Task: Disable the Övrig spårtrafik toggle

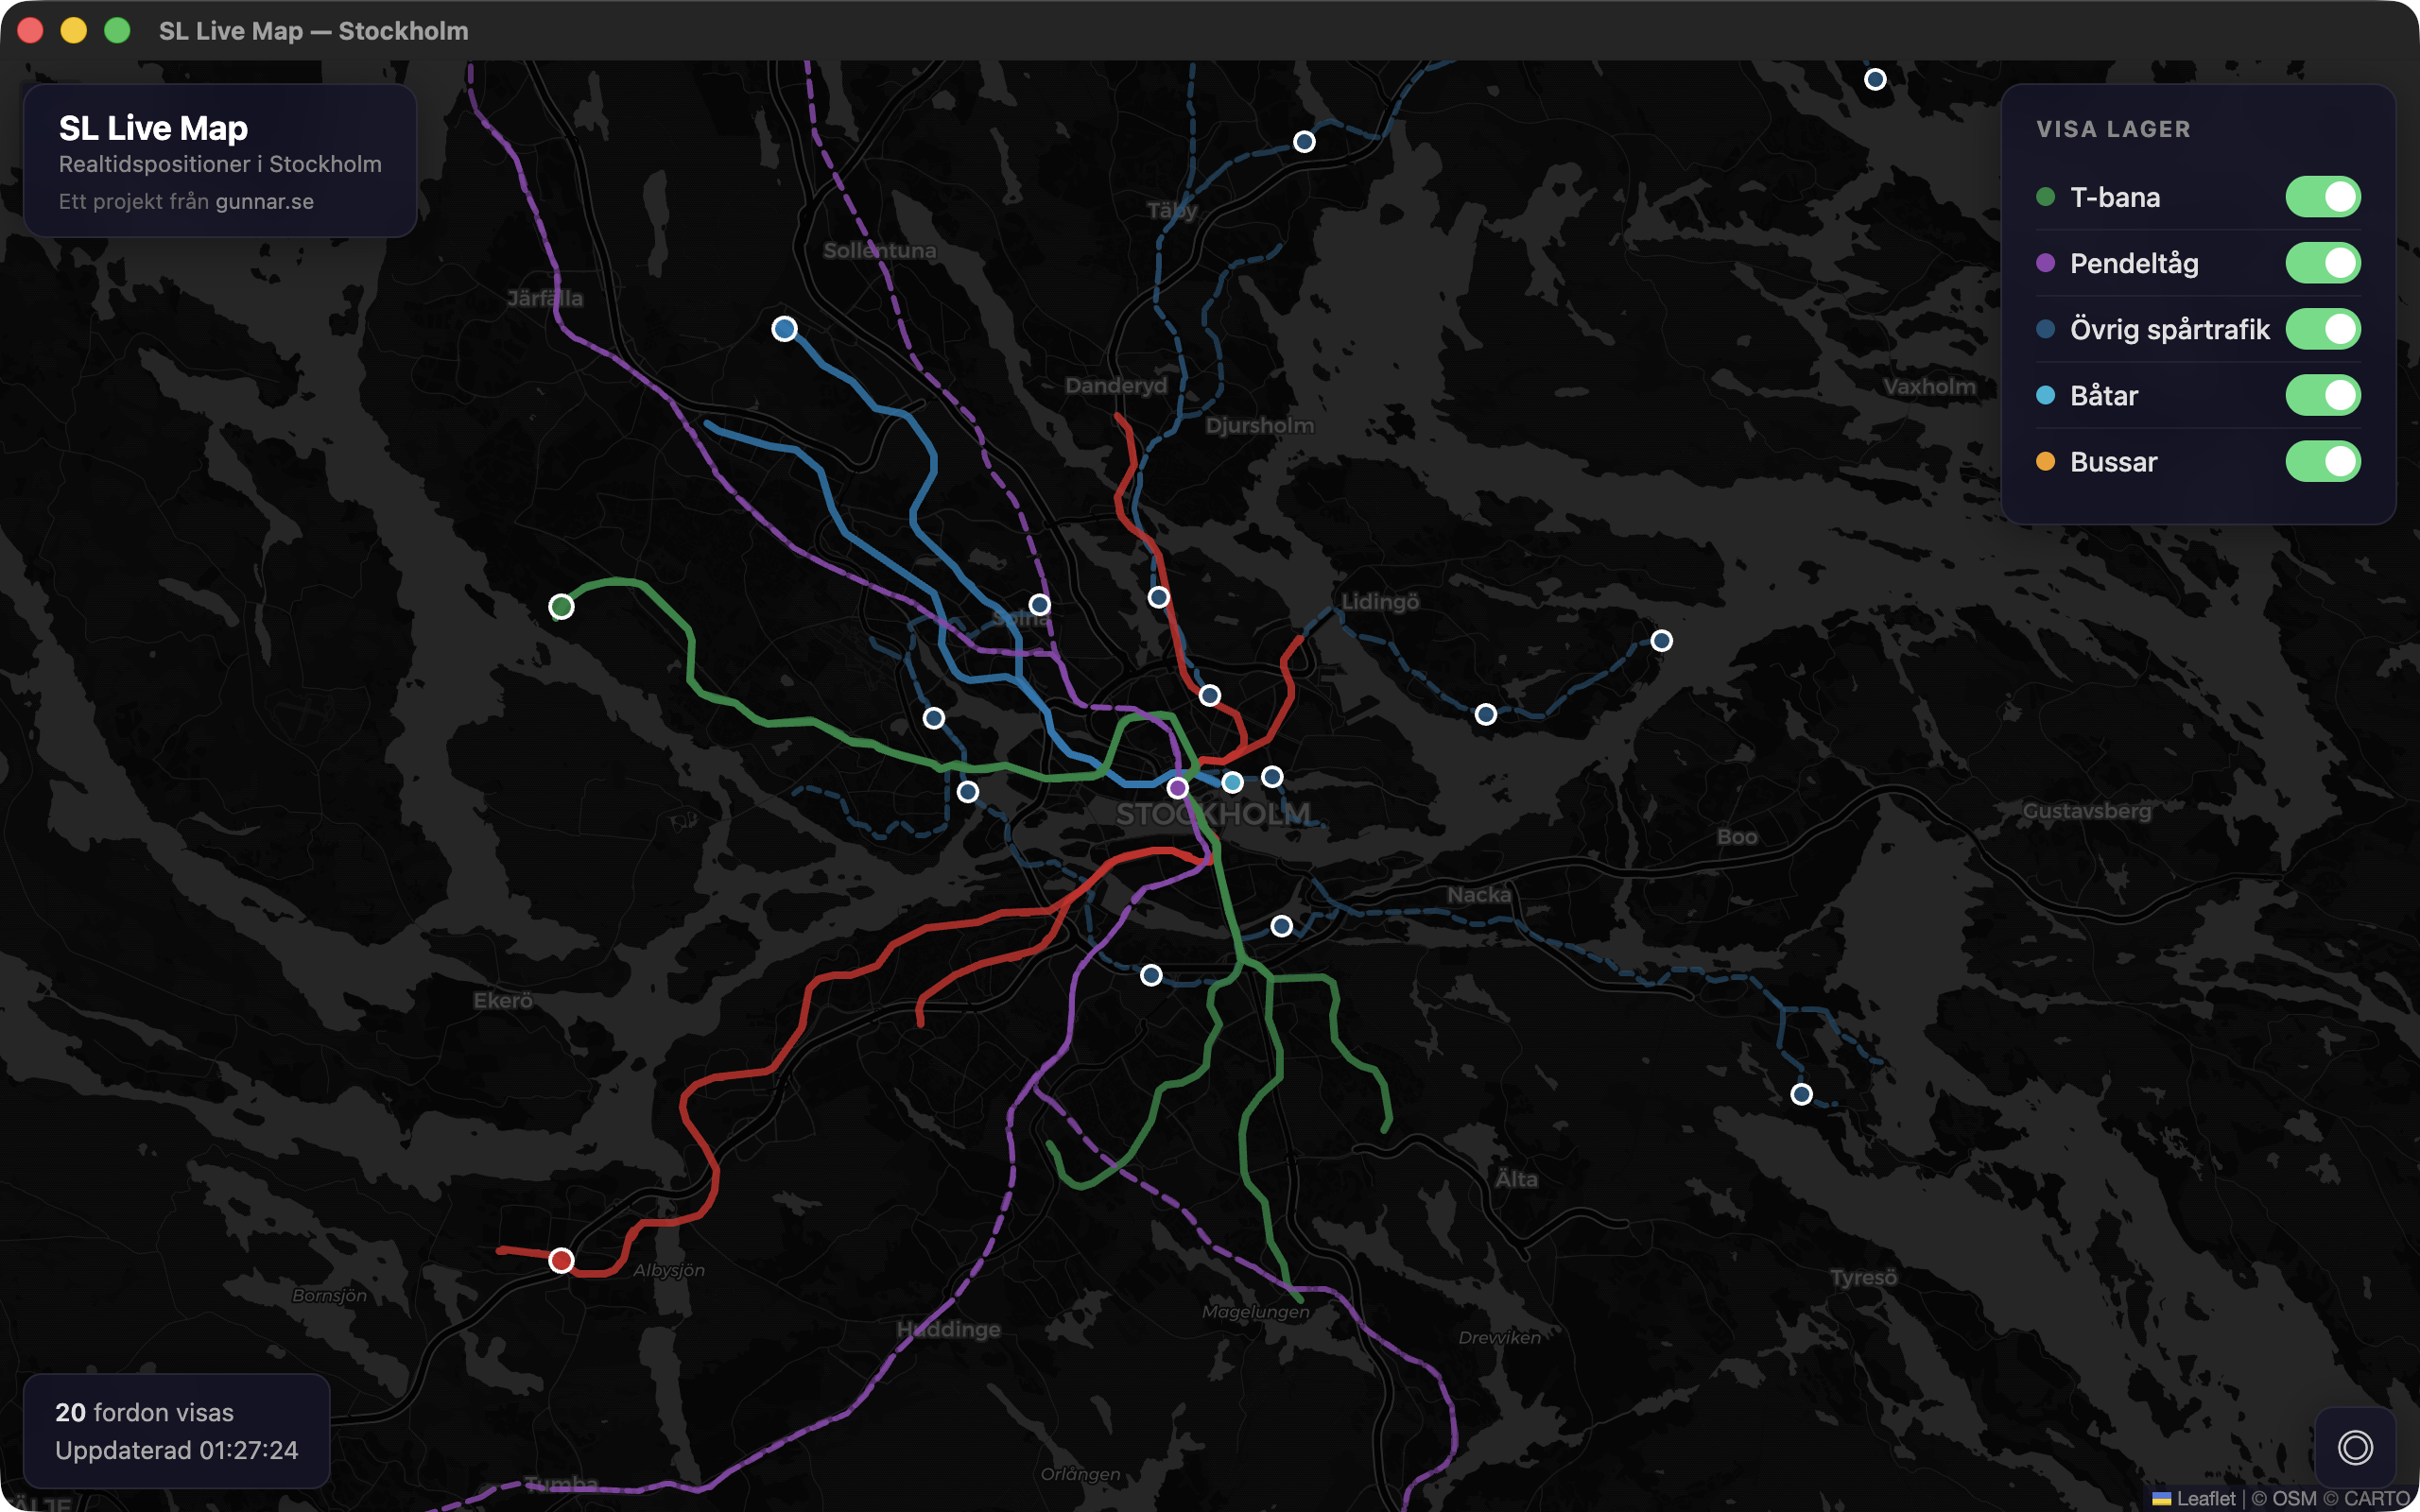Action: pyautogui.click(x=2324, y=328)
